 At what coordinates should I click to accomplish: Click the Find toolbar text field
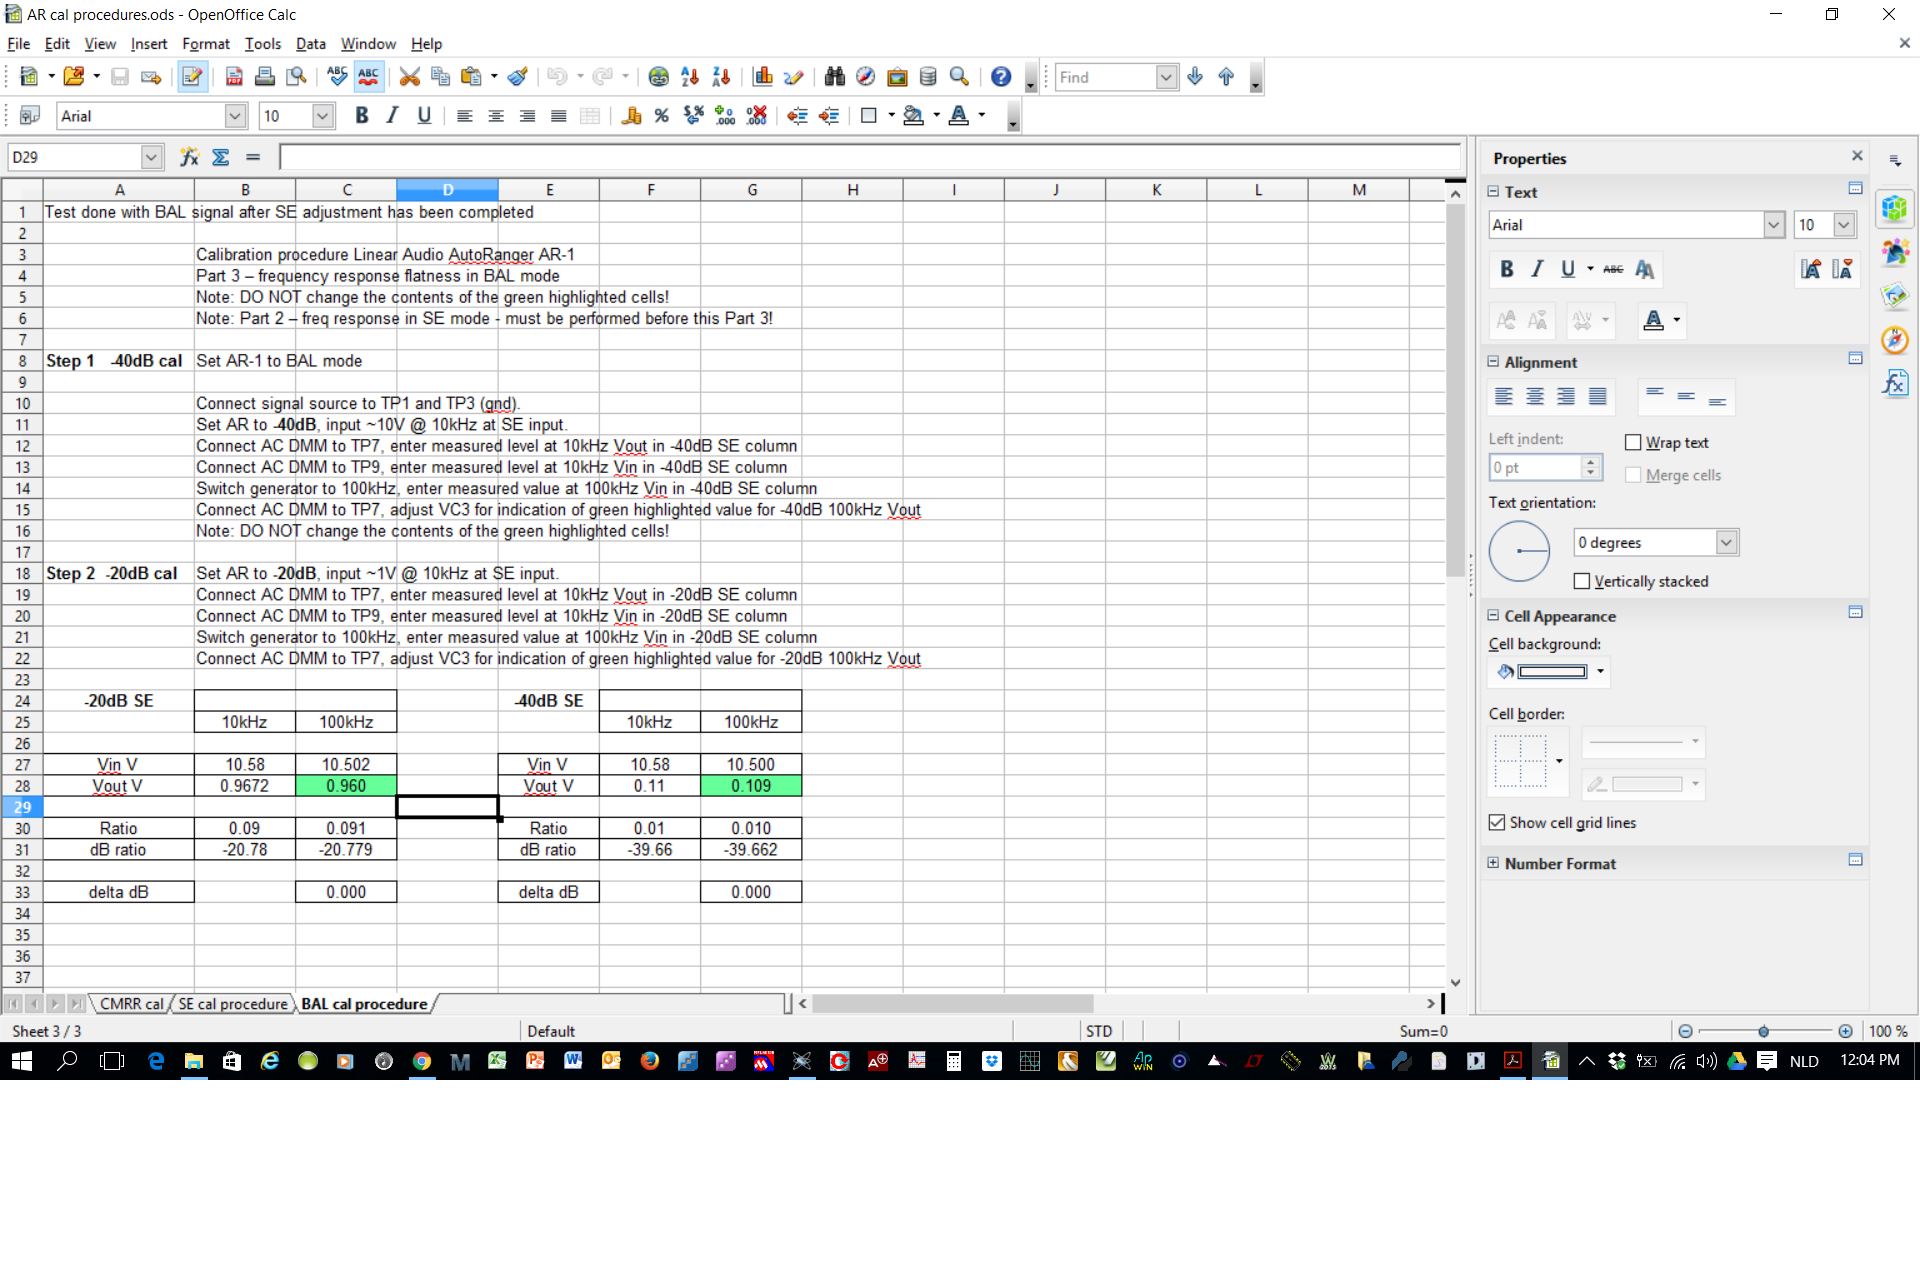(x=1106, y=77)
